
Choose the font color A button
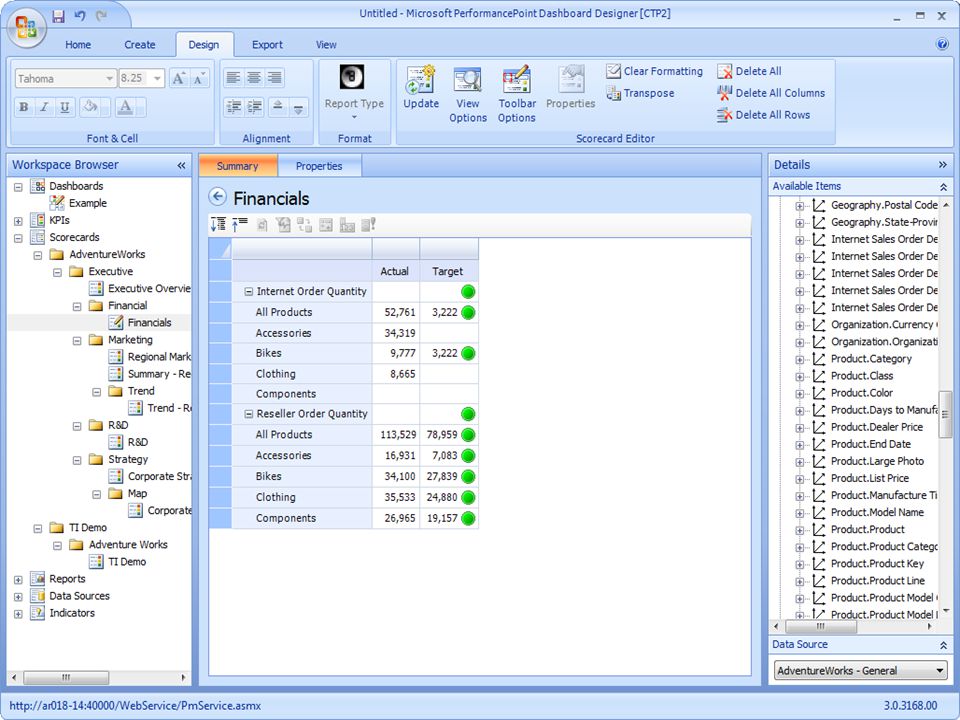click(126, 107)
